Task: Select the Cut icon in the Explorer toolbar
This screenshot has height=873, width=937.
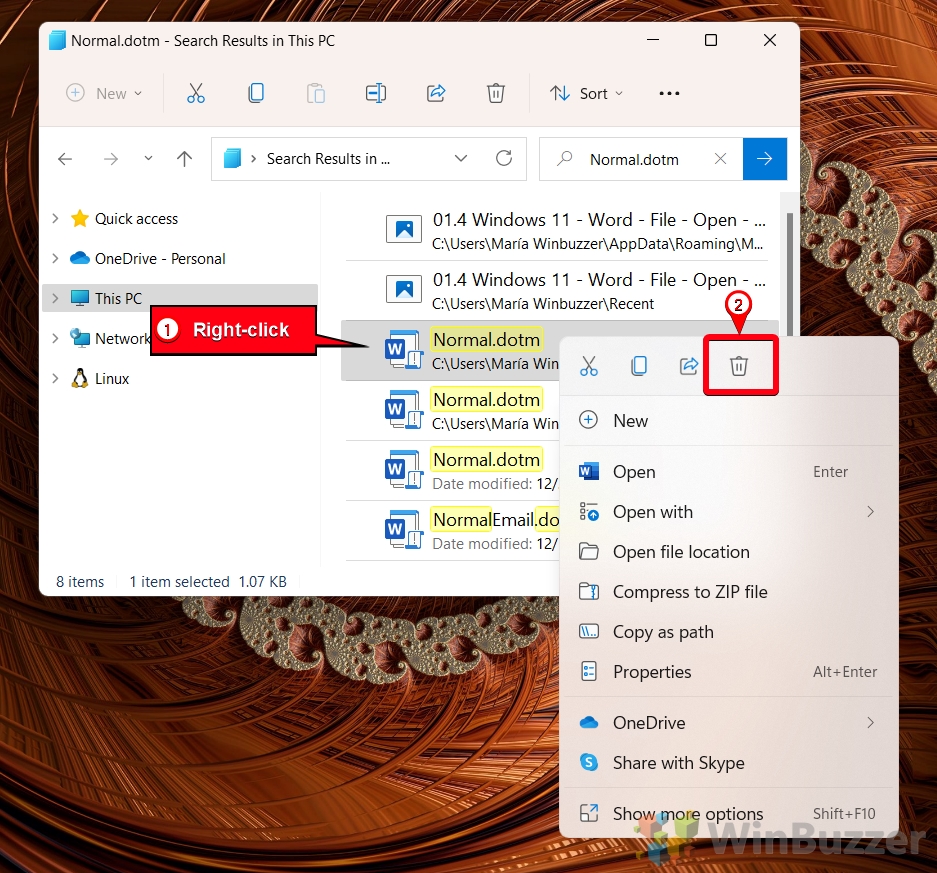Action: click(196, 93)
